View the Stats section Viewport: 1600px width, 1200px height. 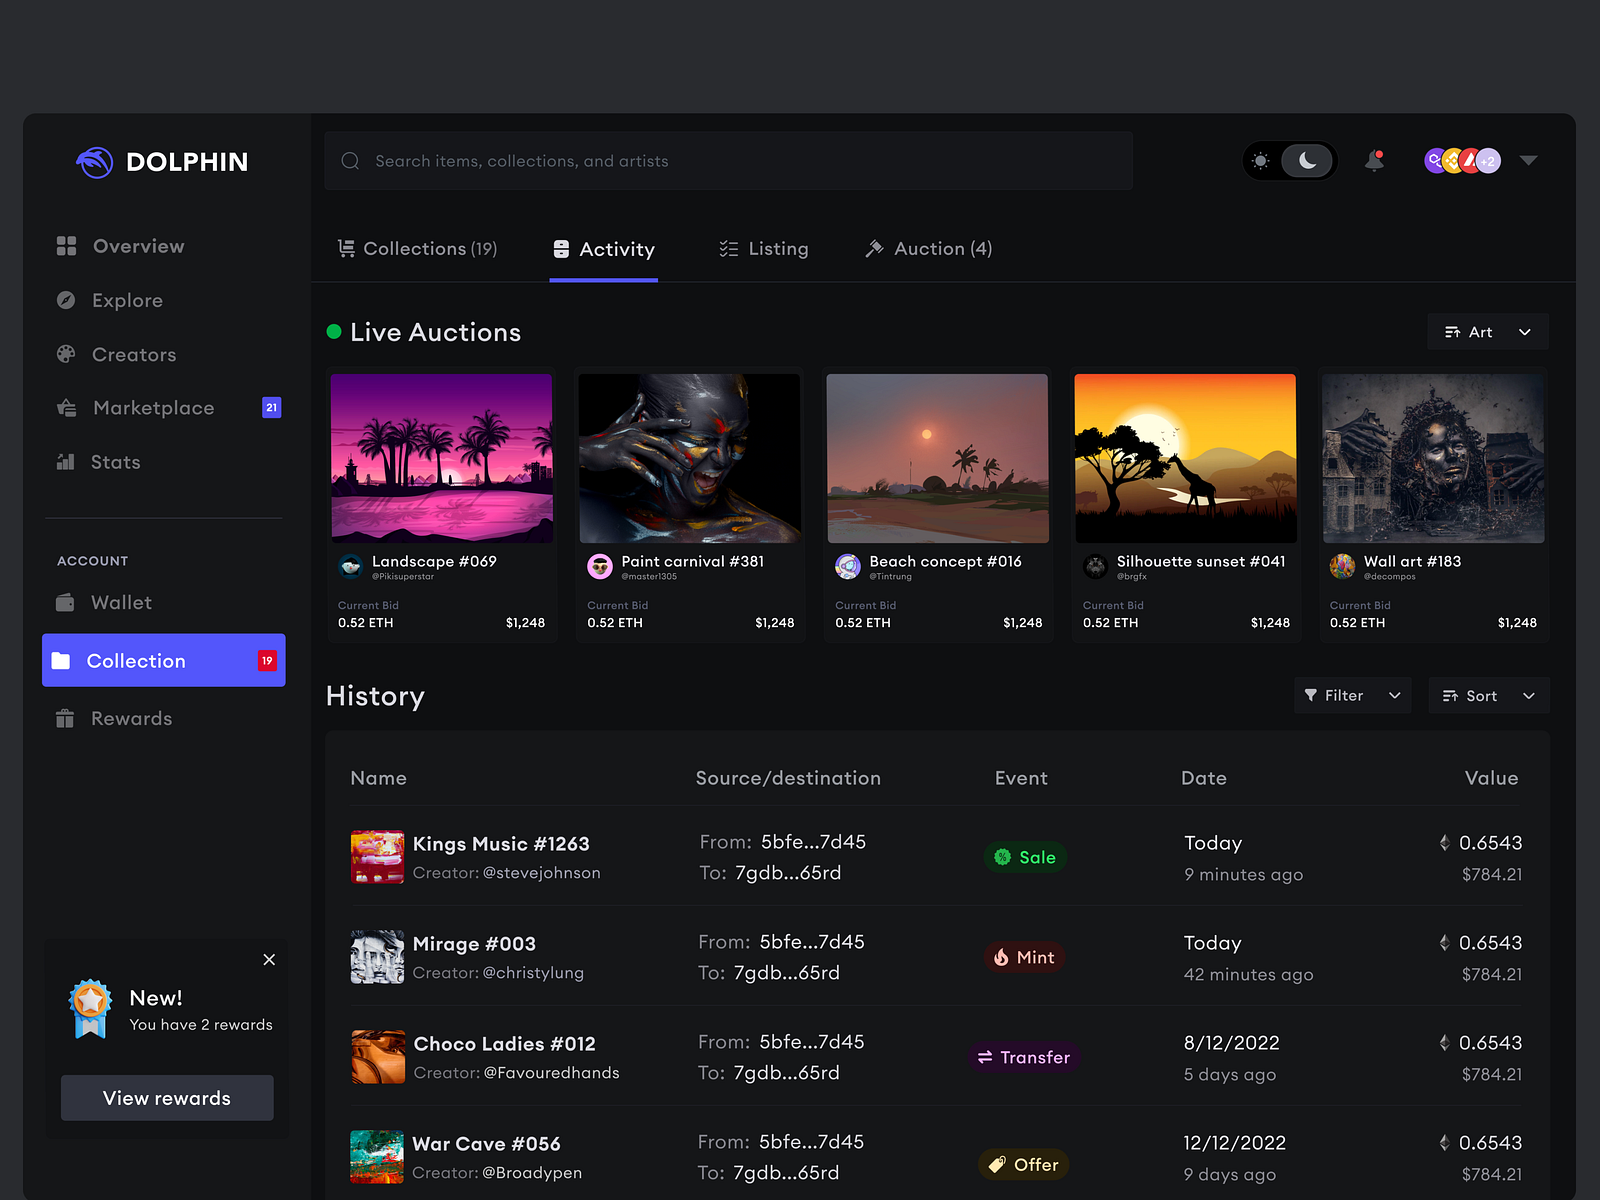click(x=115, y=461)
